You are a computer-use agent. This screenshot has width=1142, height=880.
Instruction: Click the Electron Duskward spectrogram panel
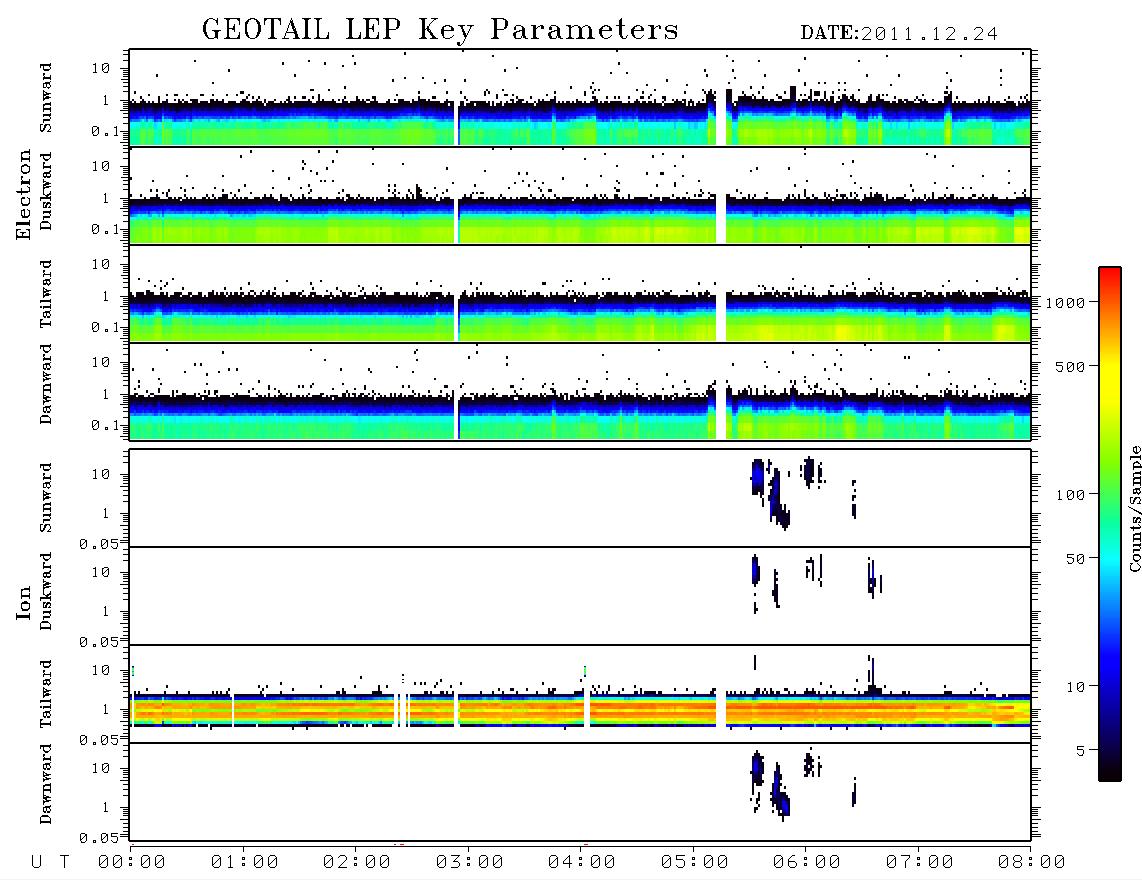[x=580, y=196]
